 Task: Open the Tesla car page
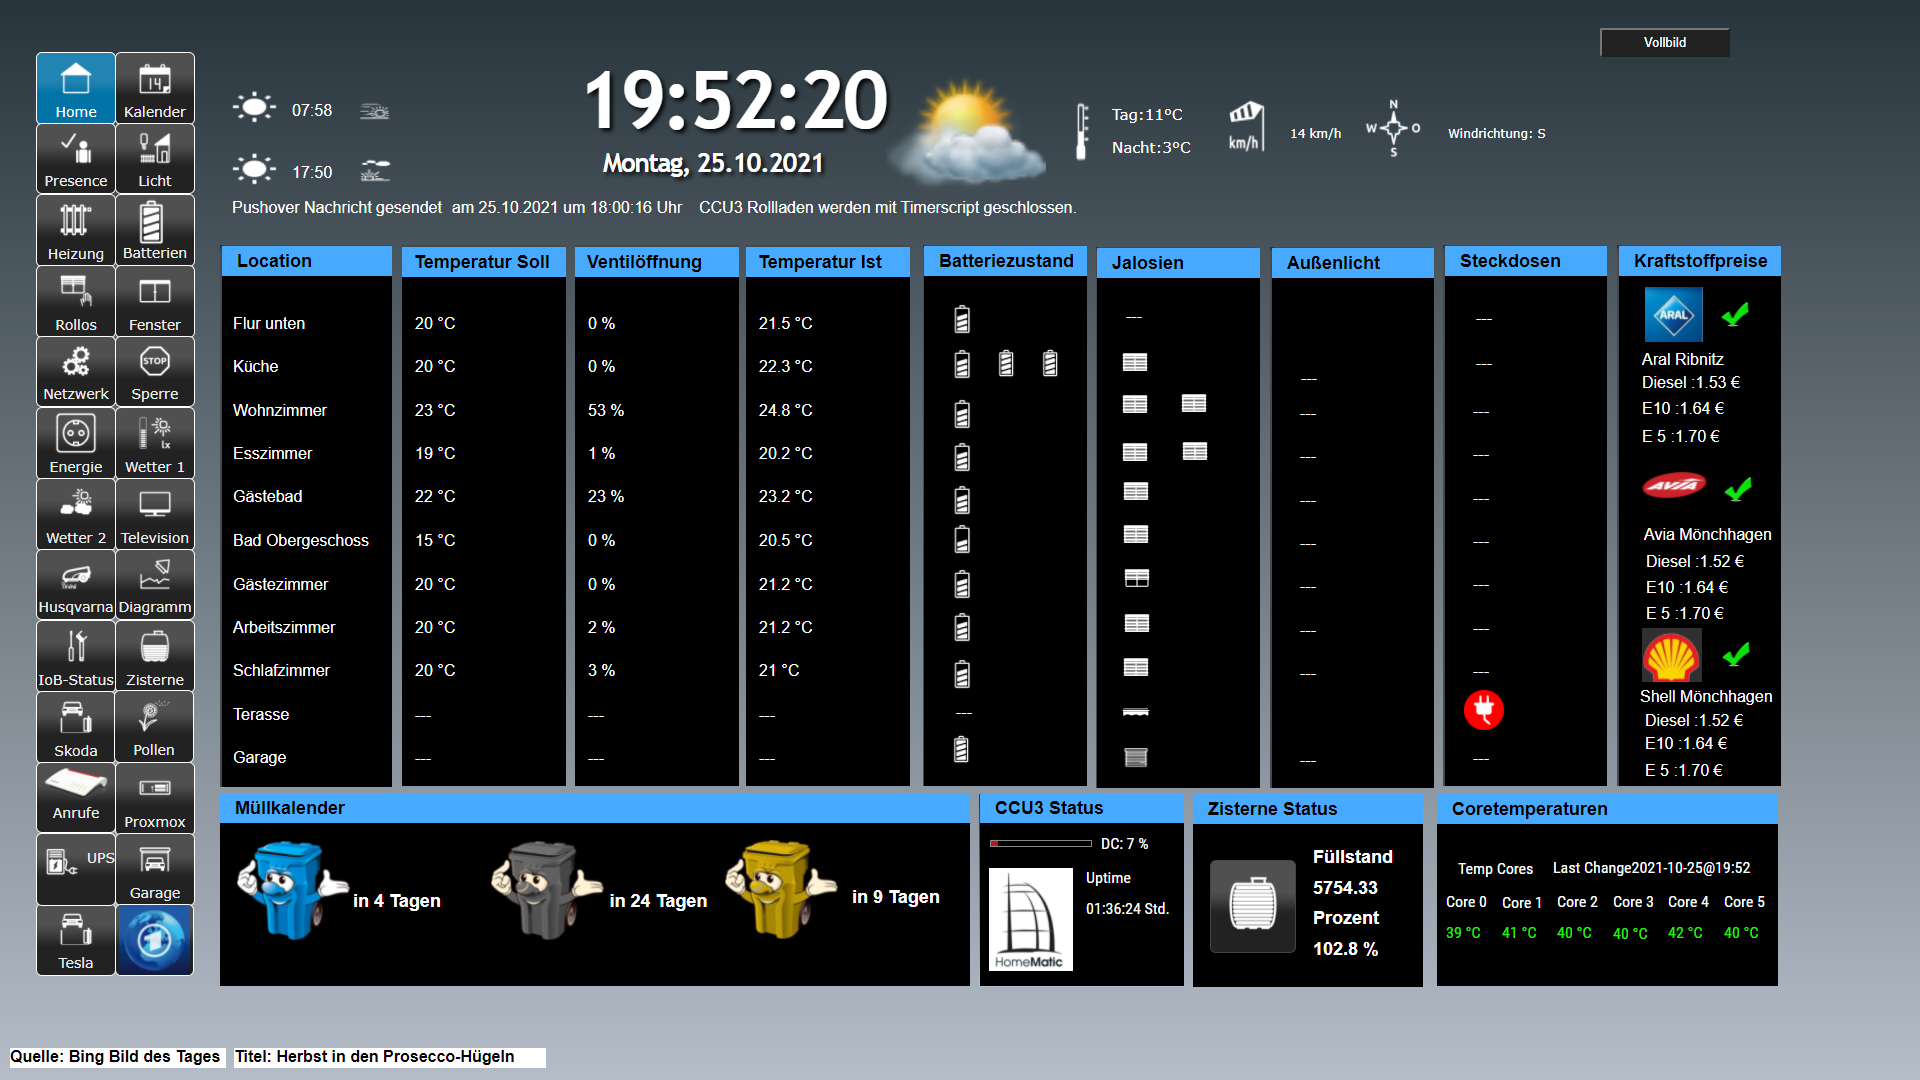(76, 940)
